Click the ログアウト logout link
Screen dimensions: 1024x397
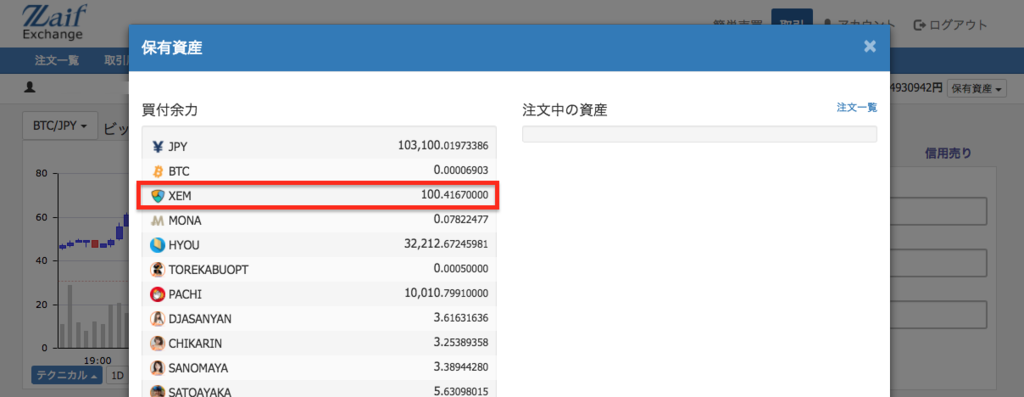[950, 25]
